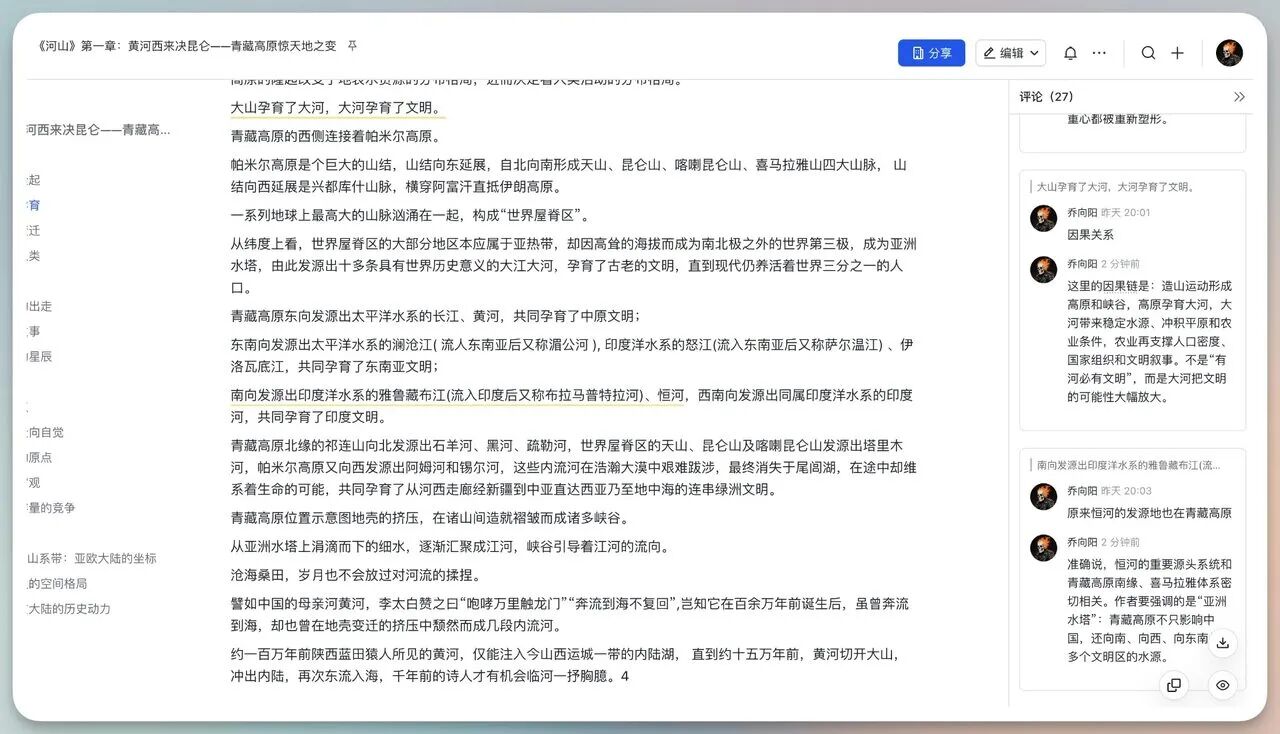Click the 乔向阳 avatar on the 昨天 20:01 comment

[1044, 218]
